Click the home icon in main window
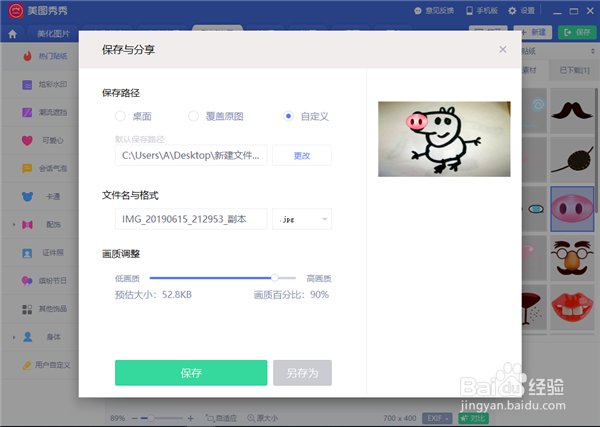Viewport: 600px width, 427px height. tap(13, 34)
